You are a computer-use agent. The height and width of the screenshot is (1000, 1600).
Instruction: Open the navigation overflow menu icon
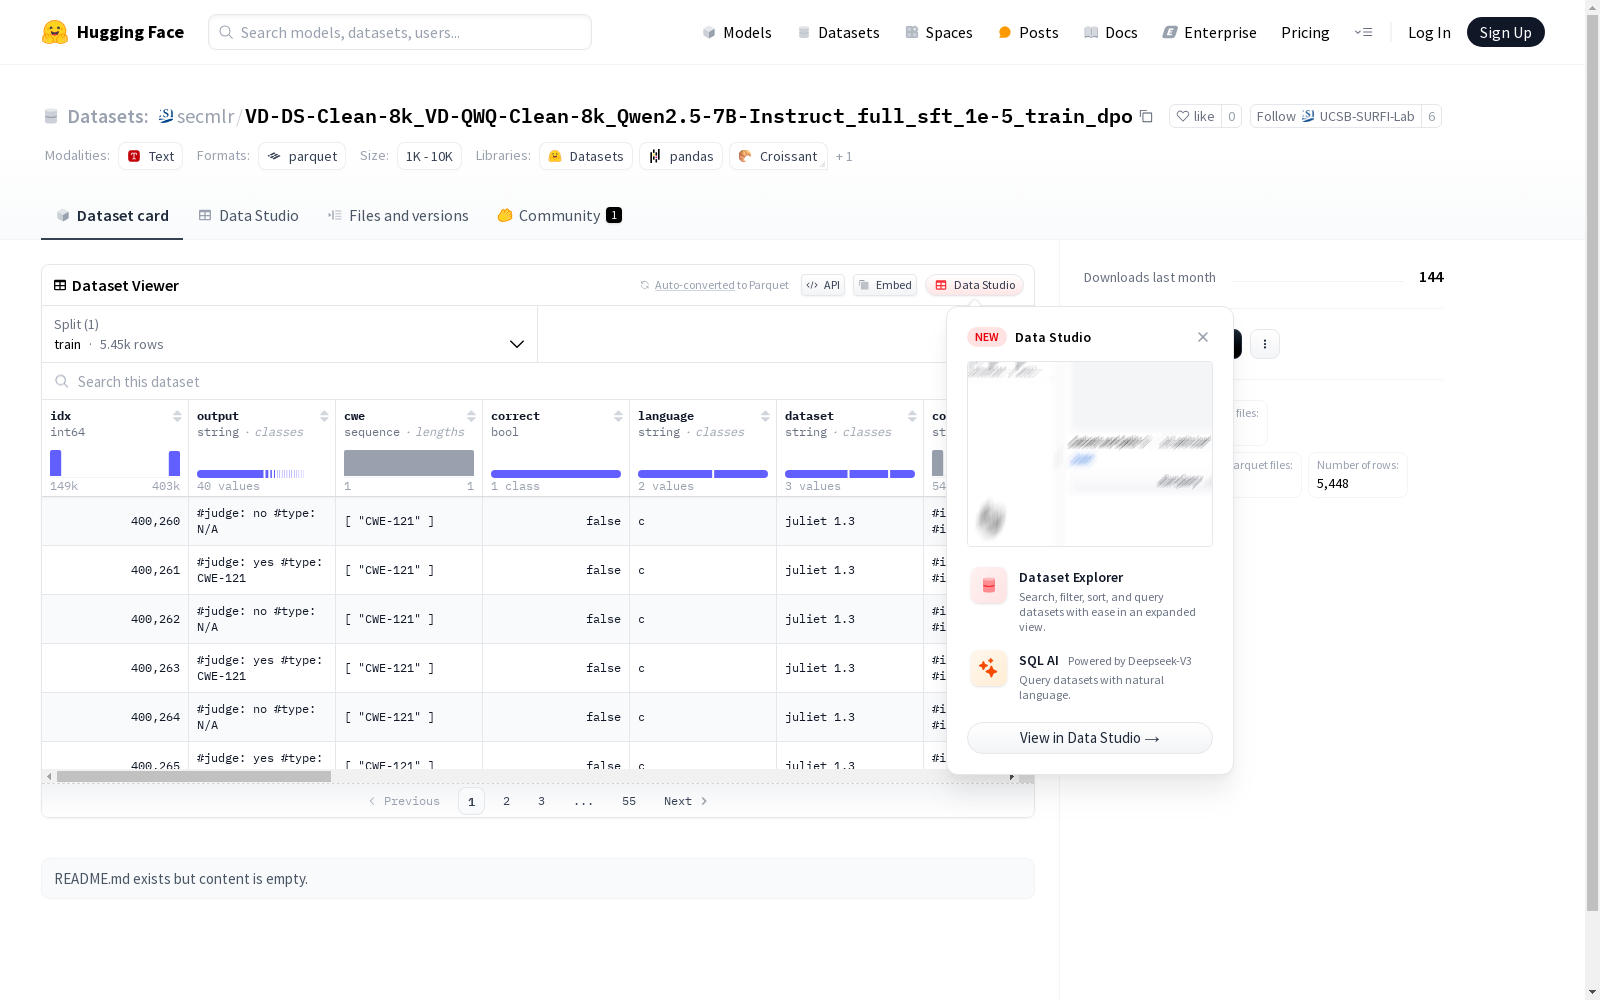click(1363, 32)
